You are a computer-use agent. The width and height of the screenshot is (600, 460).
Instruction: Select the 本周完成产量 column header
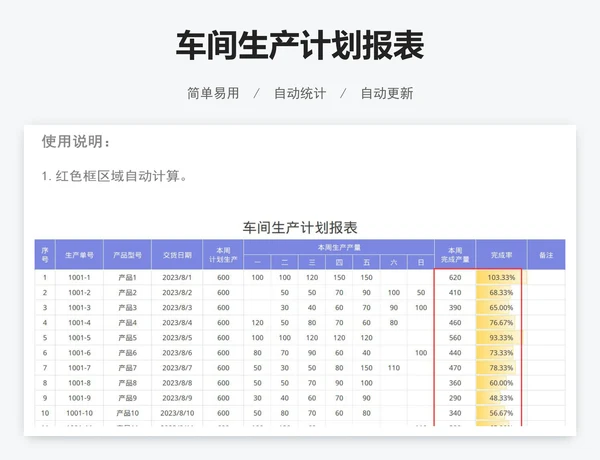pos(455,255)
